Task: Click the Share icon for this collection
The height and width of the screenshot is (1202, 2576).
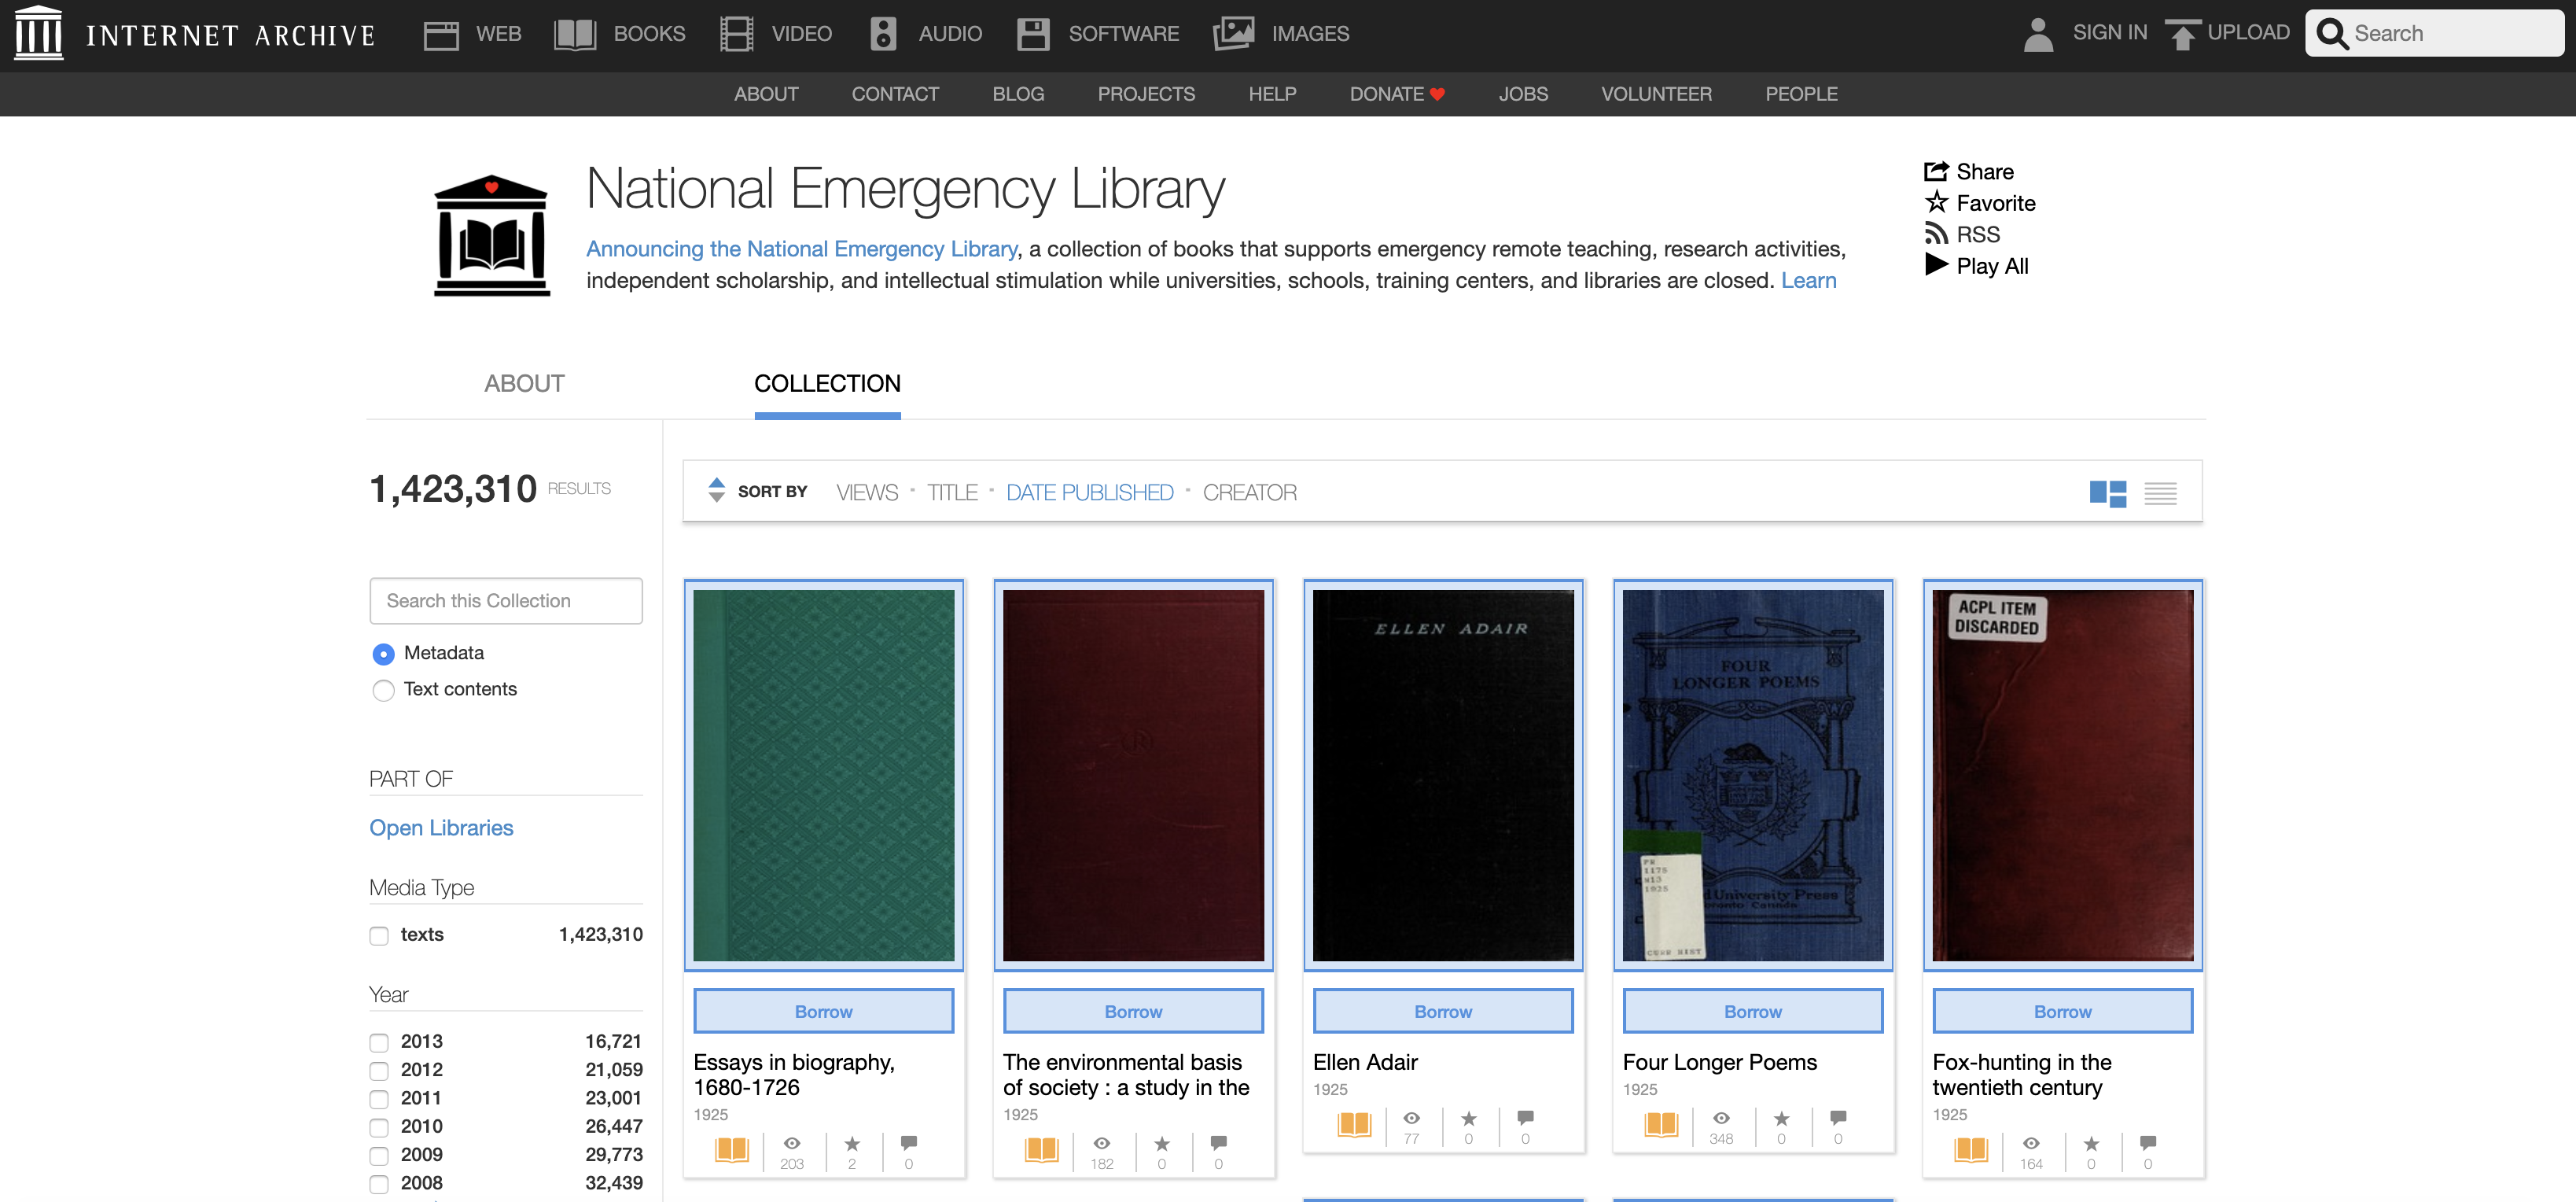Action: [x=1937, y=170]
